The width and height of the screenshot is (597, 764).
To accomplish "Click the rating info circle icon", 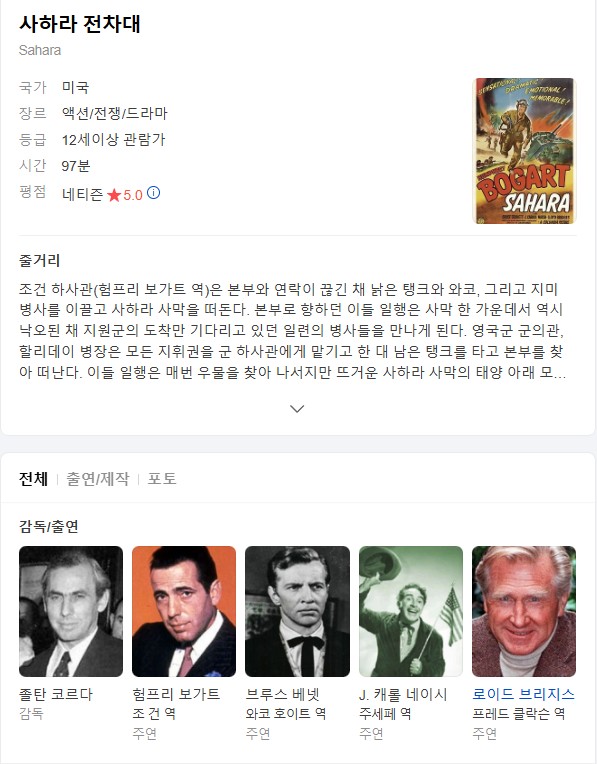I will (154, 193).
